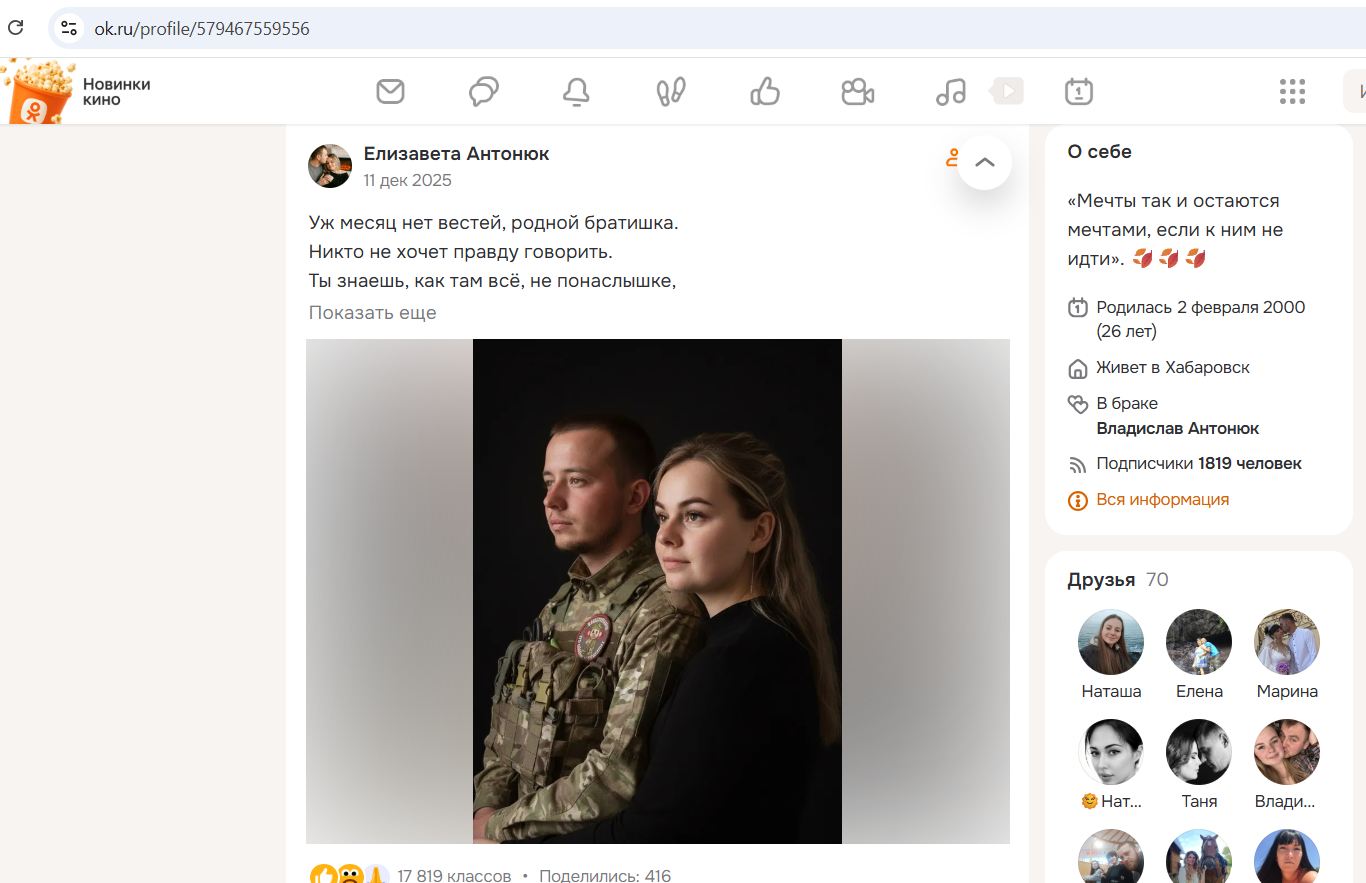This screenshot has height=883, width=1366.
Task: Click the quote text about Мечты
Action: [1175, 230]
